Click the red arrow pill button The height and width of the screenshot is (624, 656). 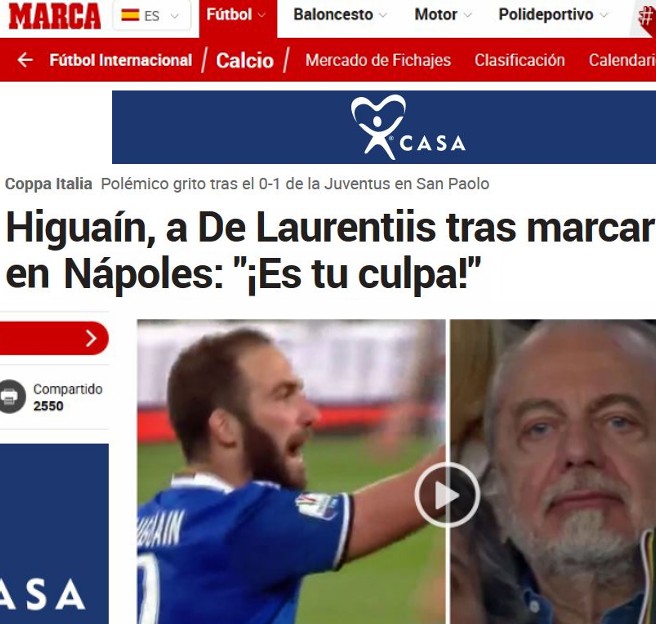pyautogui.click(x=54, y=338)
